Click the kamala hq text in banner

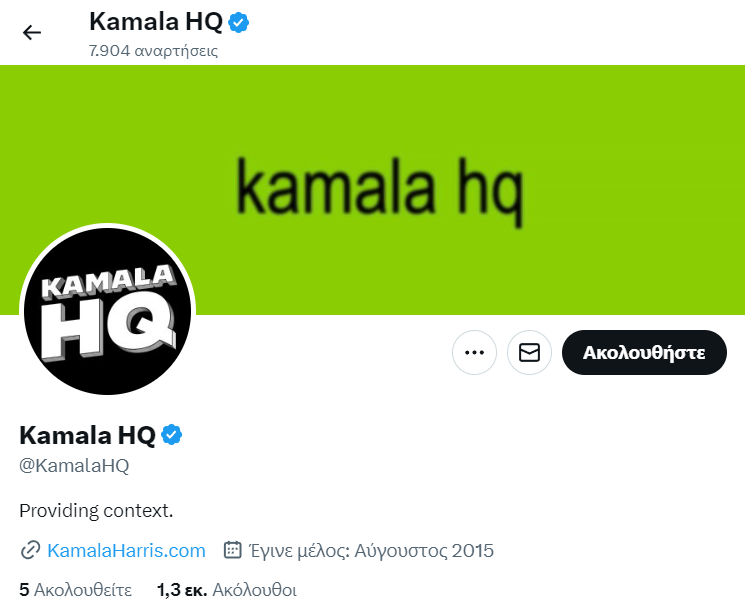pos(380,192)
